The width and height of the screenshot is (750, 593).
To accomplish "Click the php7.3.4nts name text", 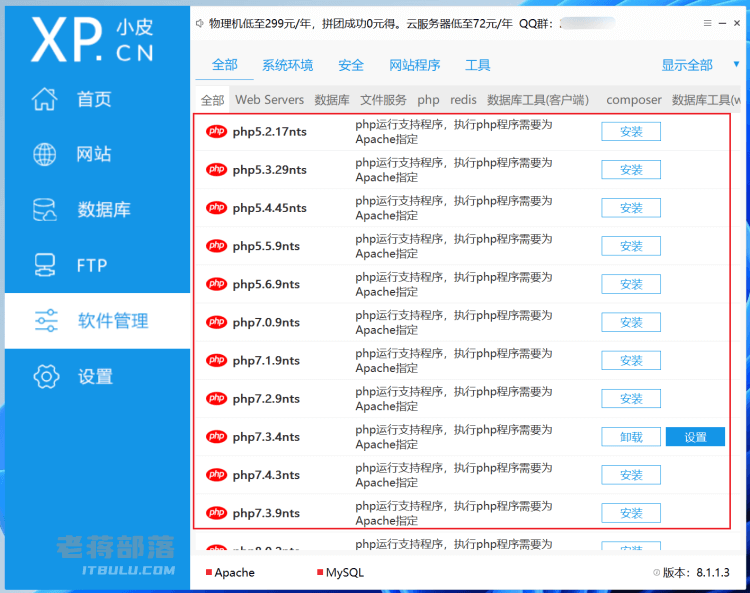I will coord(266,437).
